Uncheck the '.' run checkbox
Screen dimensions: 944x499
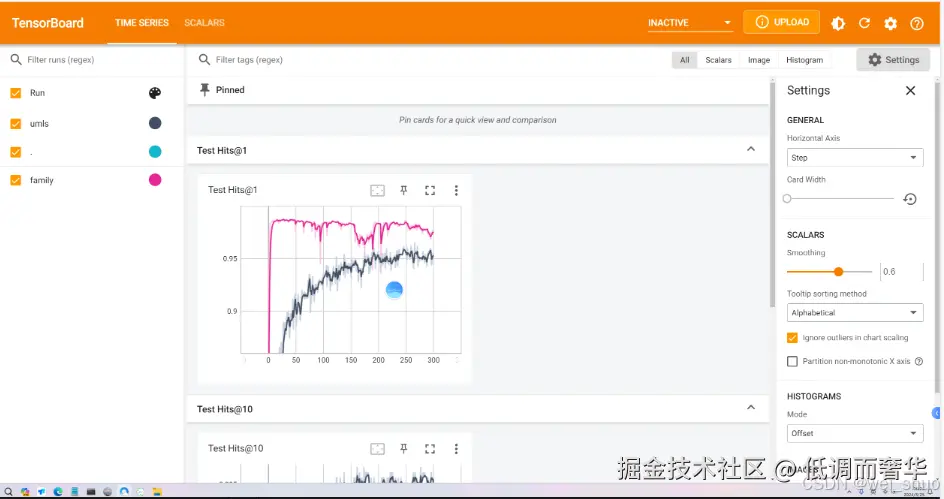[x=16, y=152]
